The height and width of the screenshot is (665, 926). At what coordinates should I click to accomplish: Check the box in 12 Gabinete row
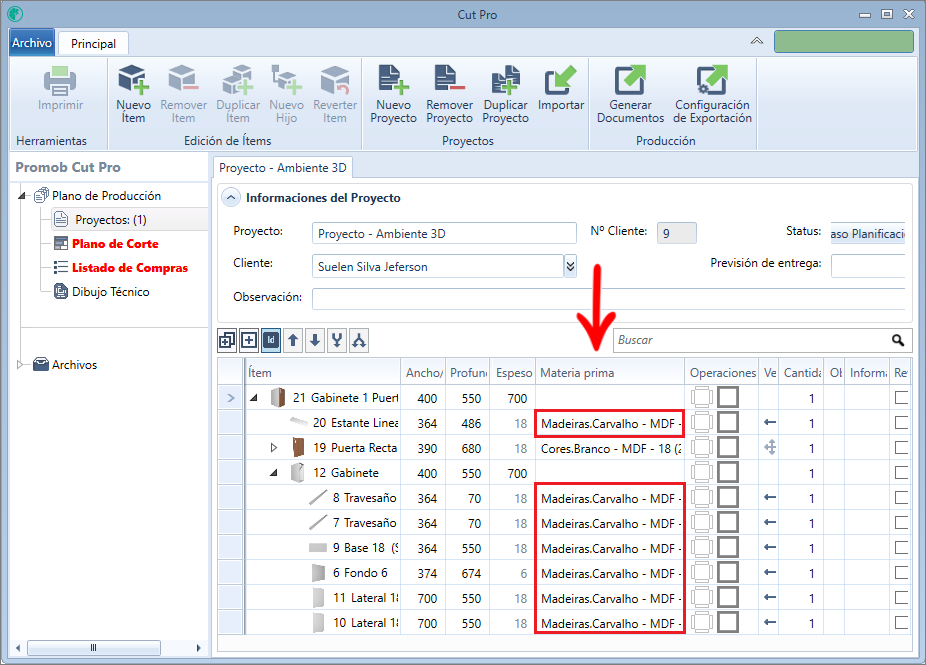(901, 472)
